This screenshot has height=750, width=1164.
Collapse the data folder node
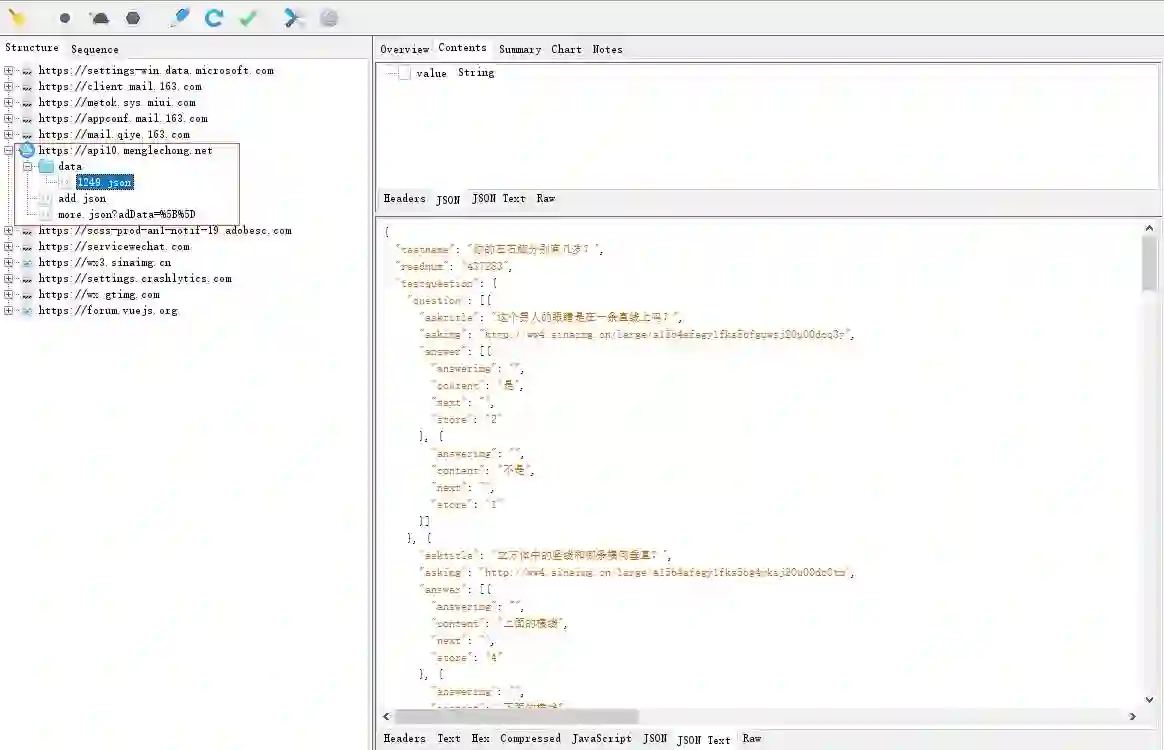pyautogui.click(x=27, y=167)
